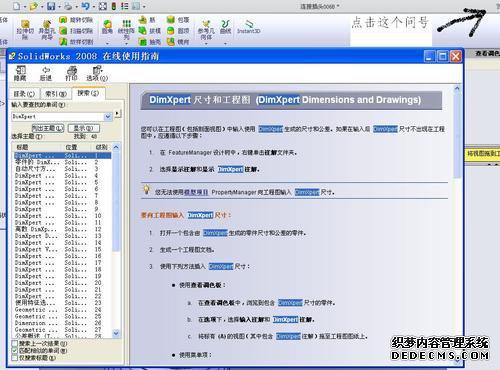The width and height of the screenshot is (500, 370).
Task: Click the 显示 (Display) button
Action: click(84, 128)
